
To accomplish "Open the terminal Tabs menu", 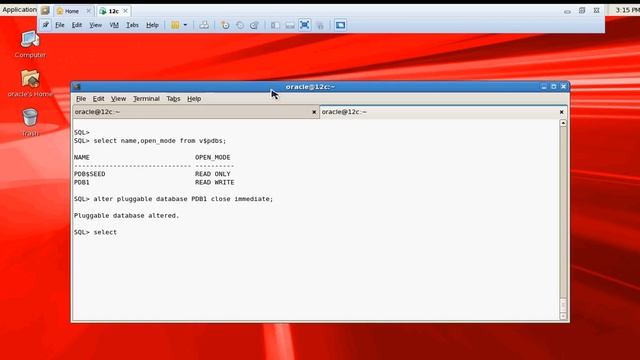I will 173,98.
